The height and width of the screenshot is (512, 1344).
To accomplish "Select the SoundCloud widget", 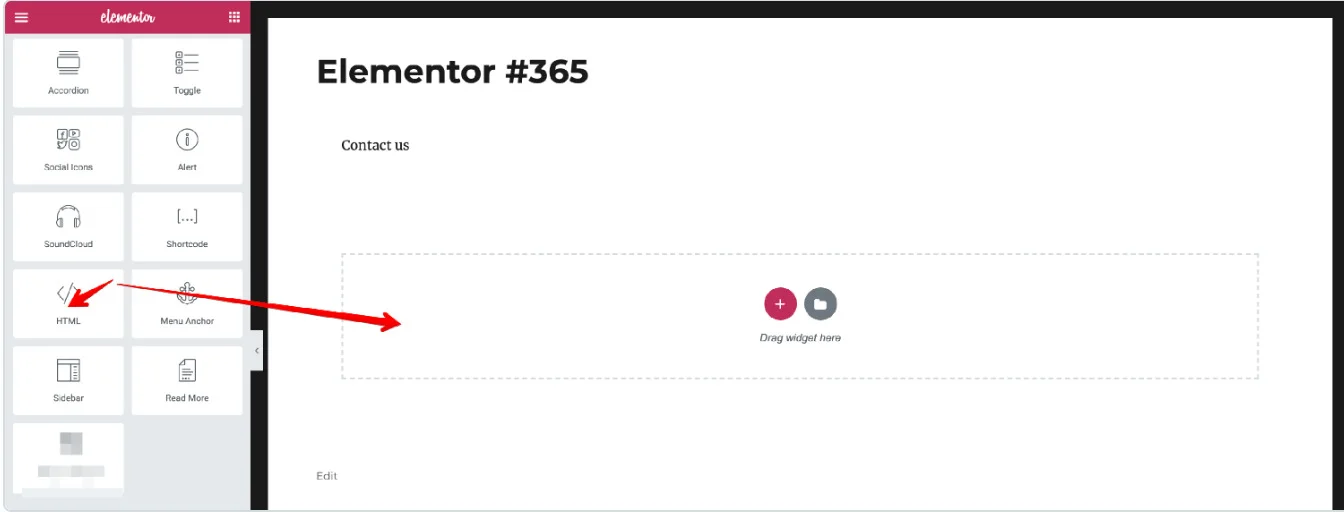I will (68, 227).
